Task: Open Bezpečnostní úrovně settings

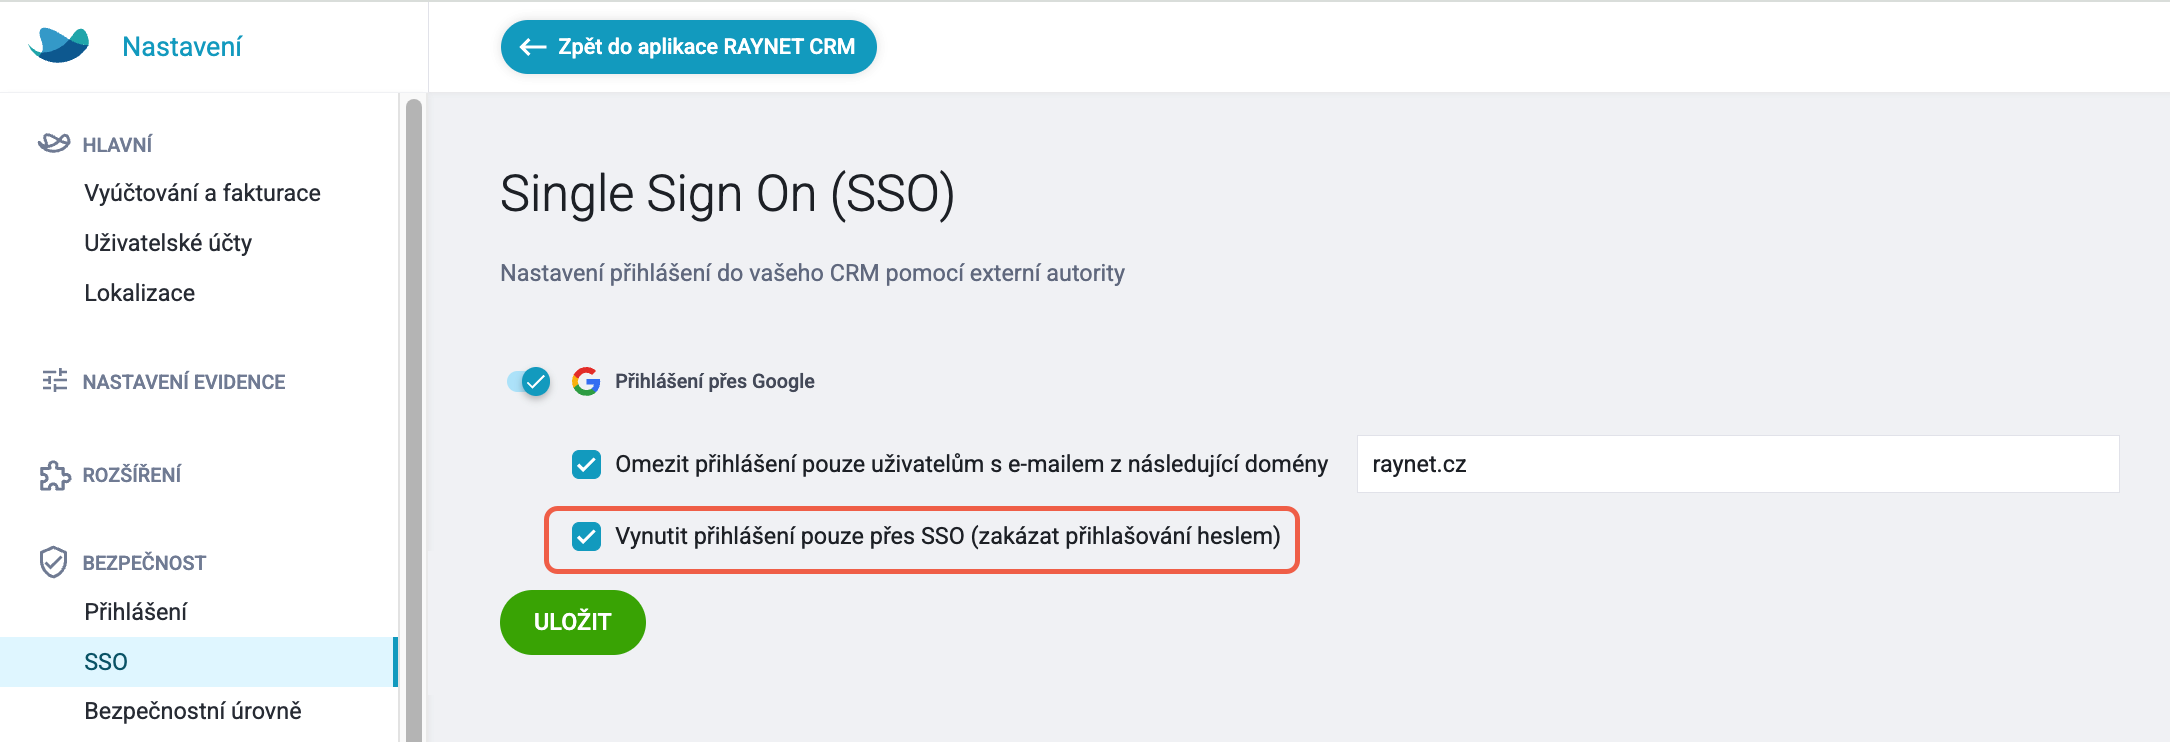Action: coord(193,711)
